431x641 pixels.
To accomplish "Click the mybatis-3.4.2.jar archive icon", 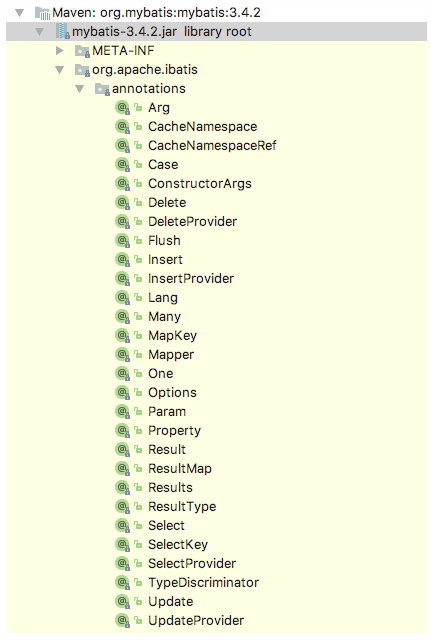I will pos(63,31).
